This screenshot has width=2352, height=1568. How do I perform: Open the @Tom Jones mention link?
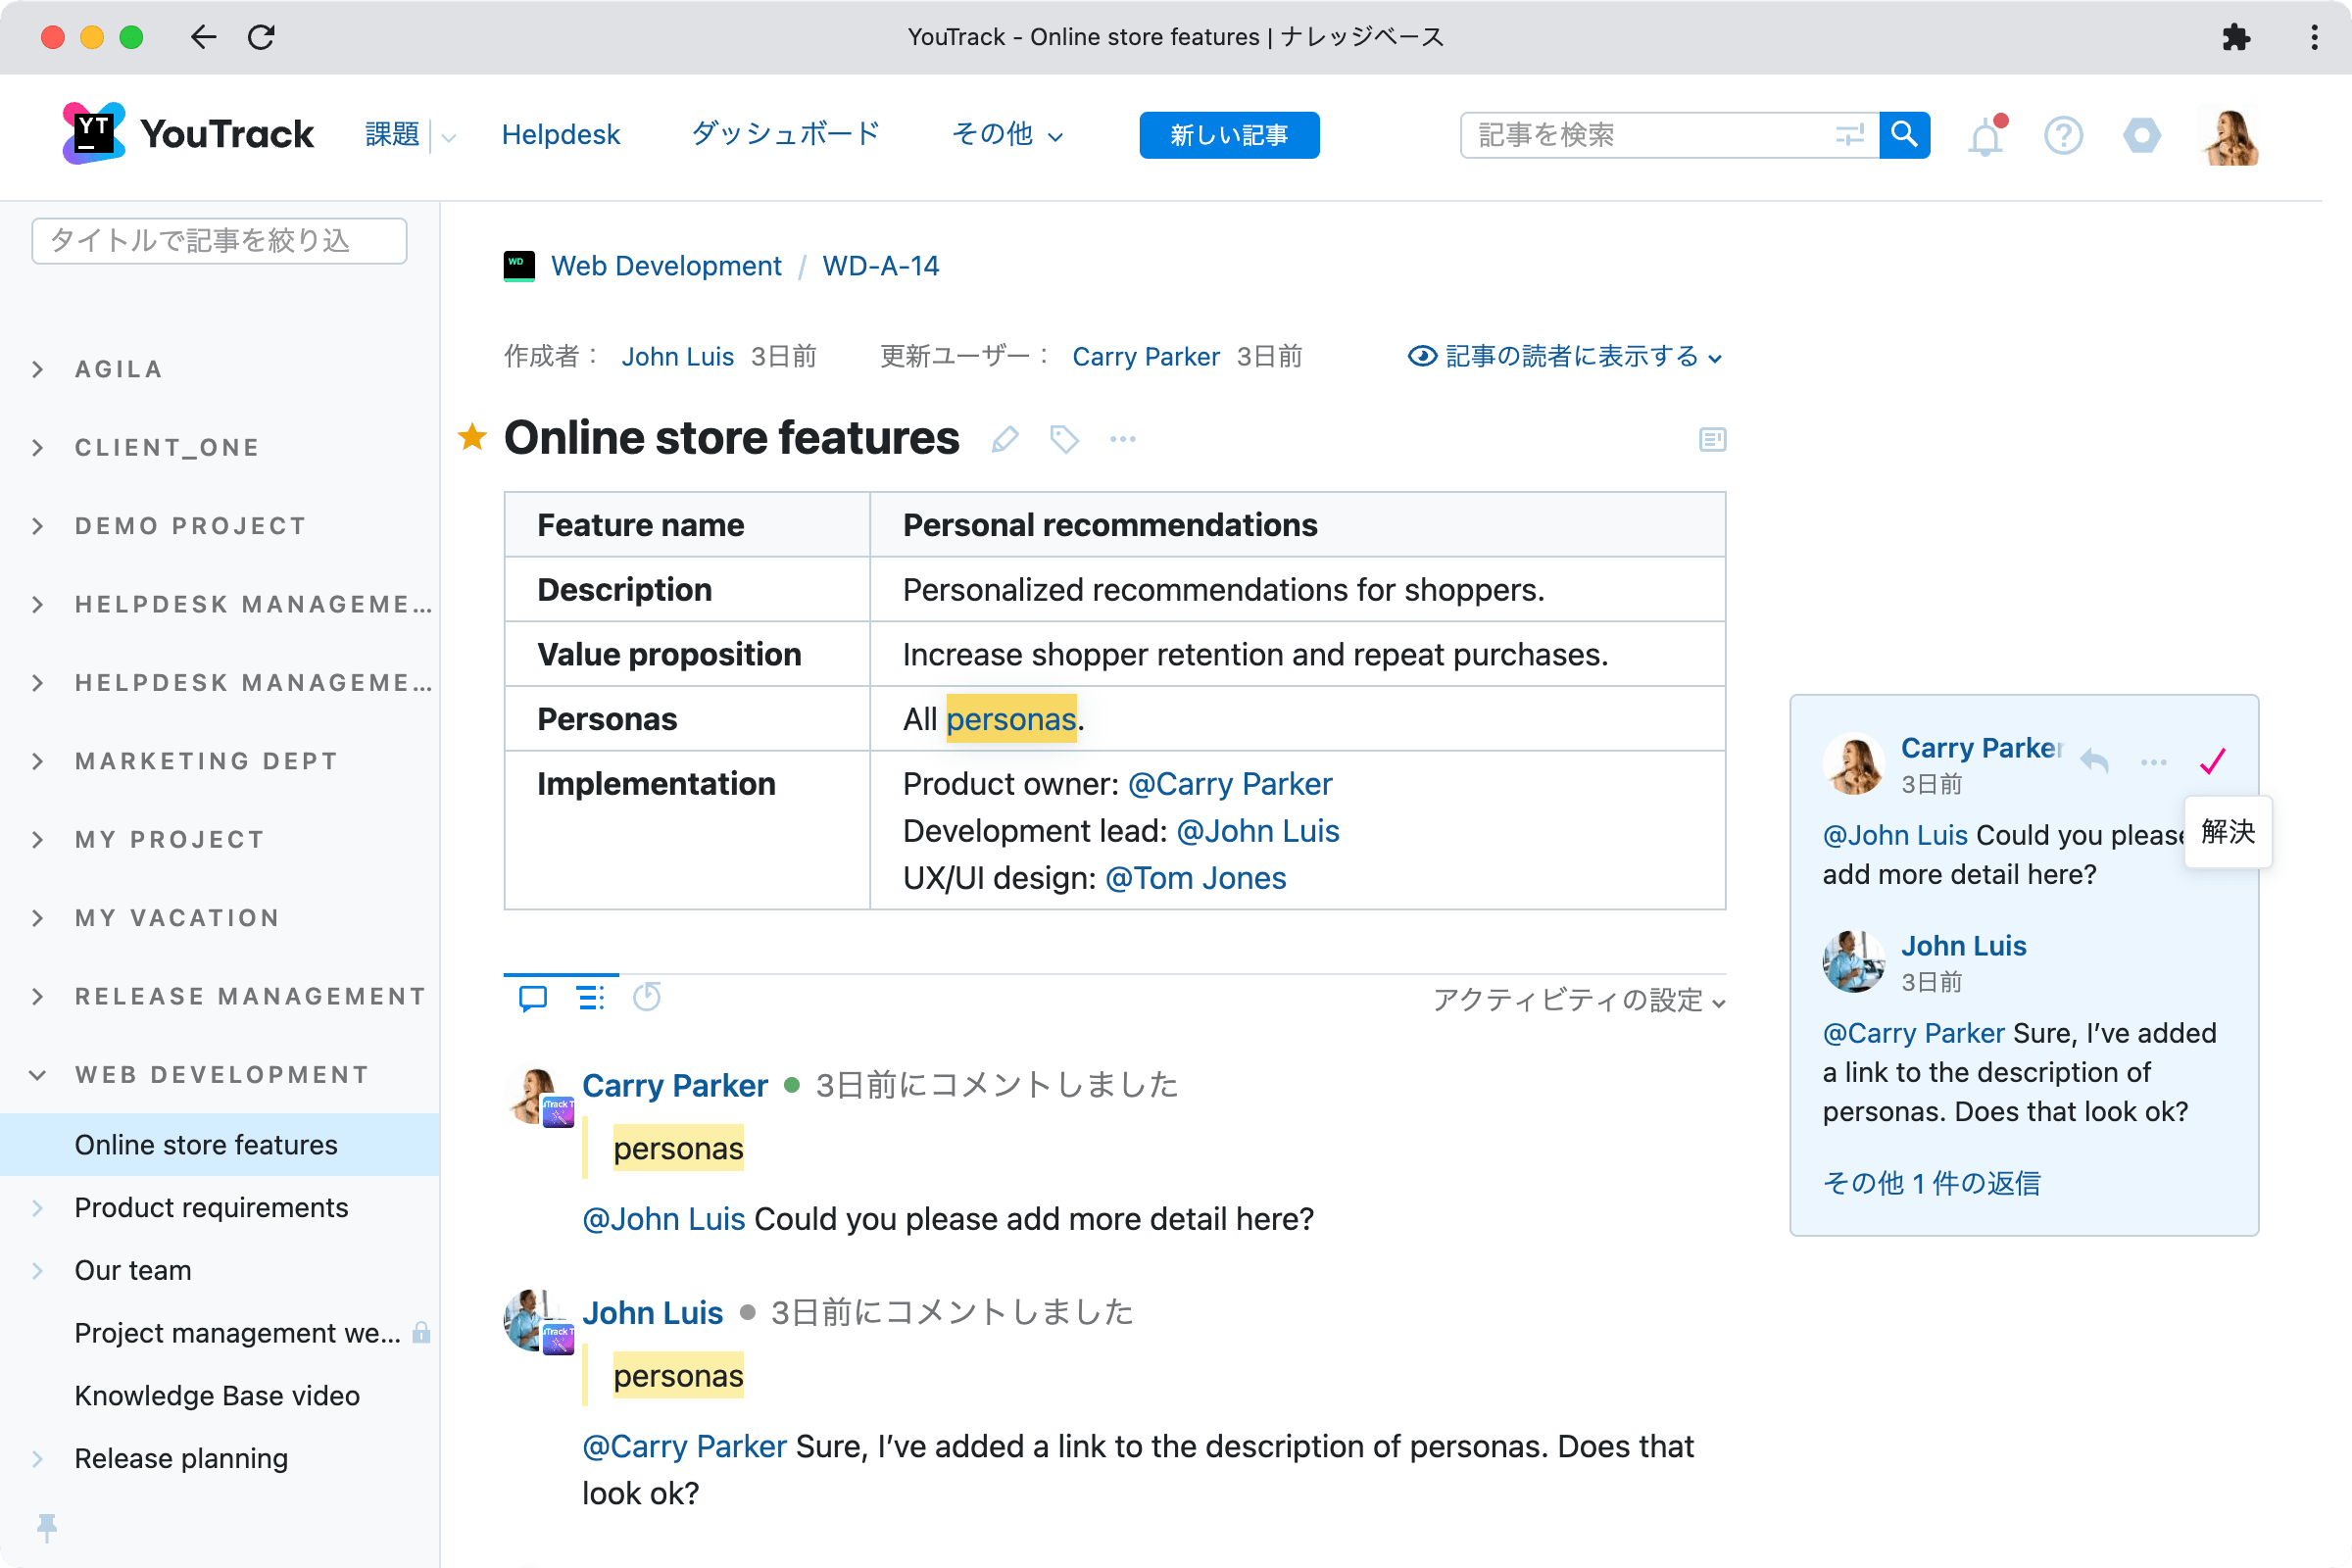[1195, 878]
